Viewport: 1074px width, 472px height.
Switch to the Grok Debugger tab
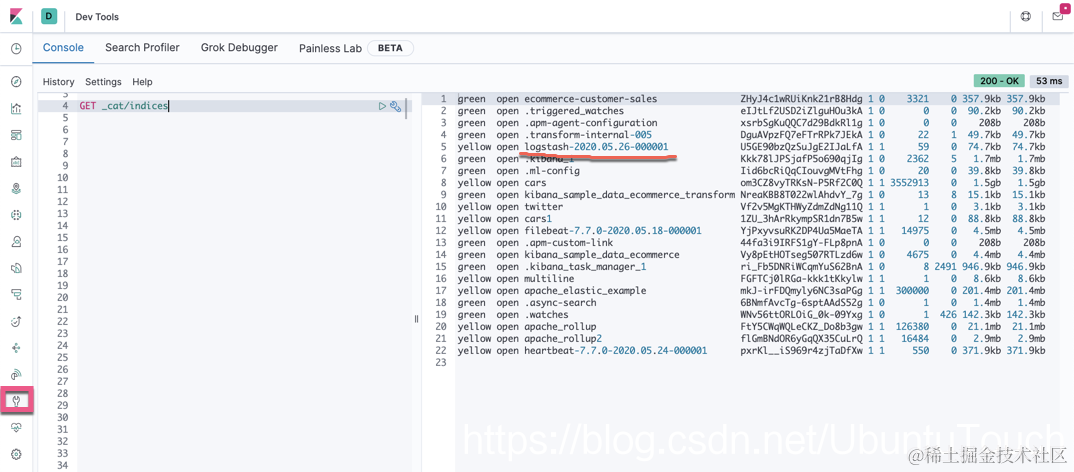pyautogui.click(x=239, y=47)
